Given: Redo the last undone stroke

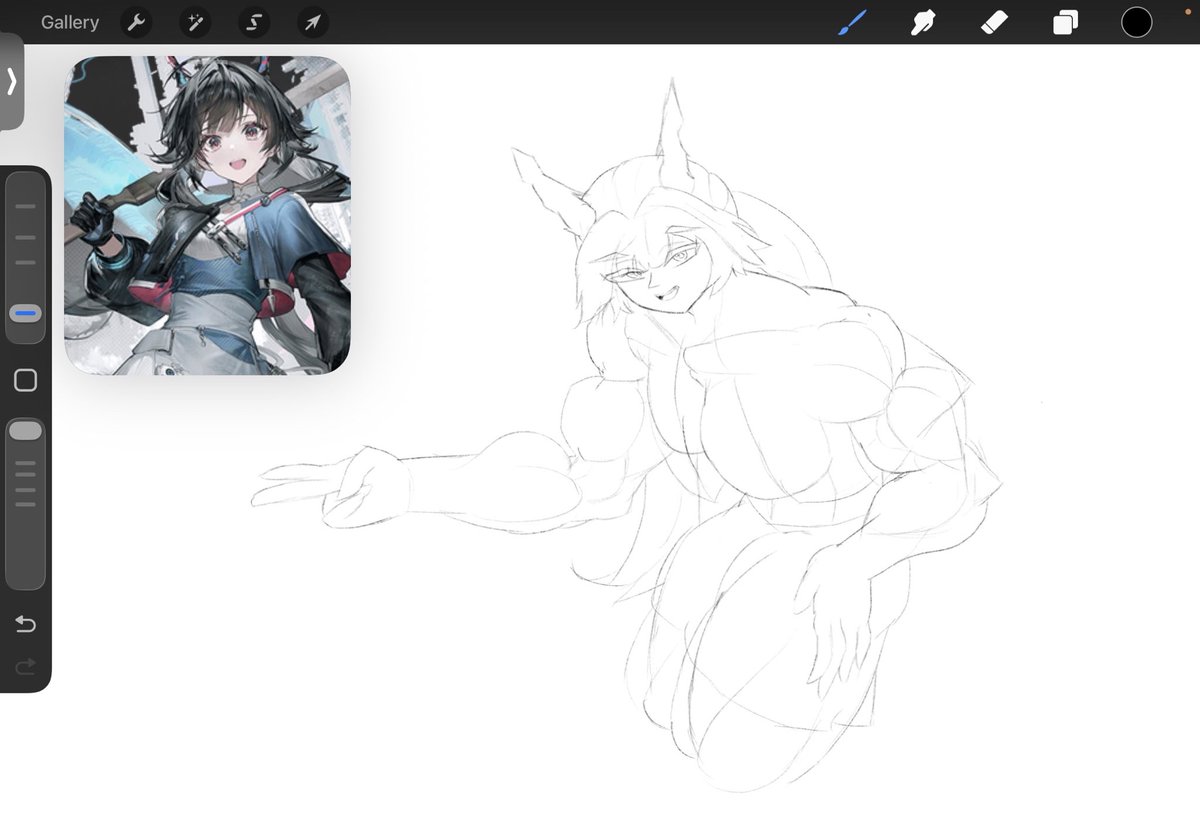Looking at the screenshot, I should pyautogui.click(x=25, y=666).
